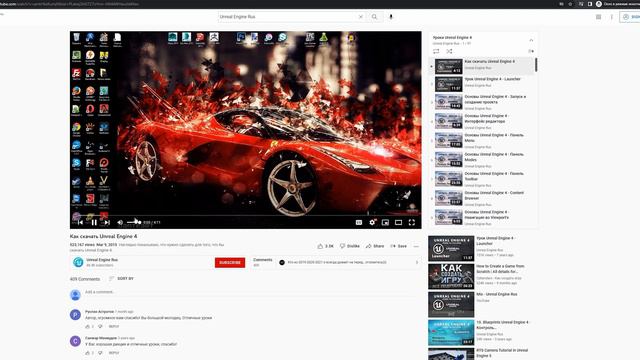Pause the video with the pause button
The width and height of the screenshot is (640, 360).
pyautogui.click(x=94, y=222)
